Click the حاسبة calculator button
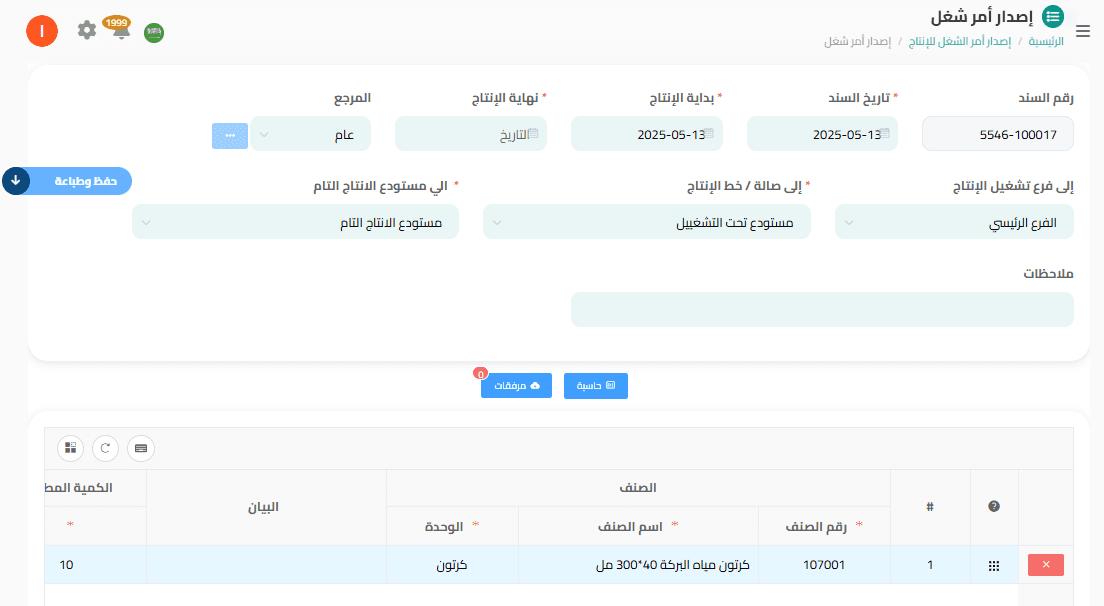 tap(596, 386)
